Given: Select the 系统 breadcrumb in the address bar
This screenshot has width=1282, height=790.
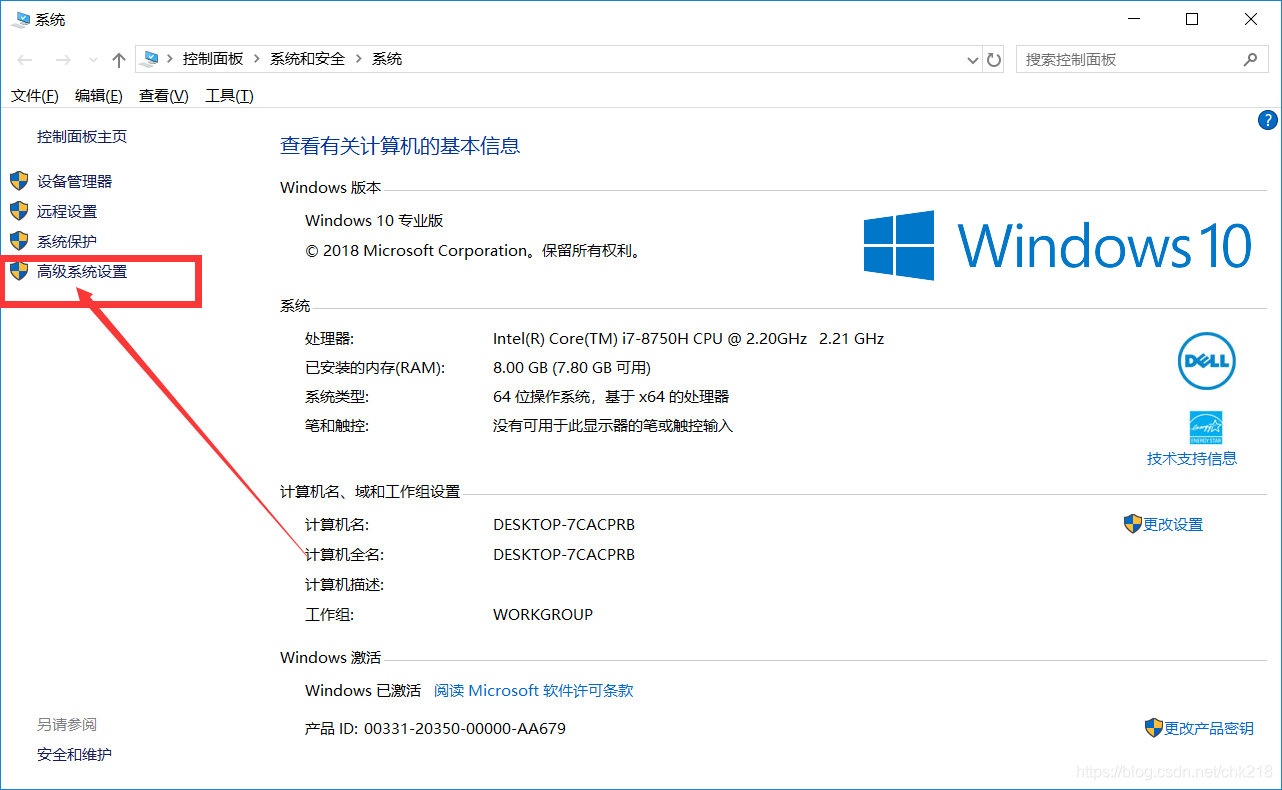Looking at the screenshot, I should [387, 59].
